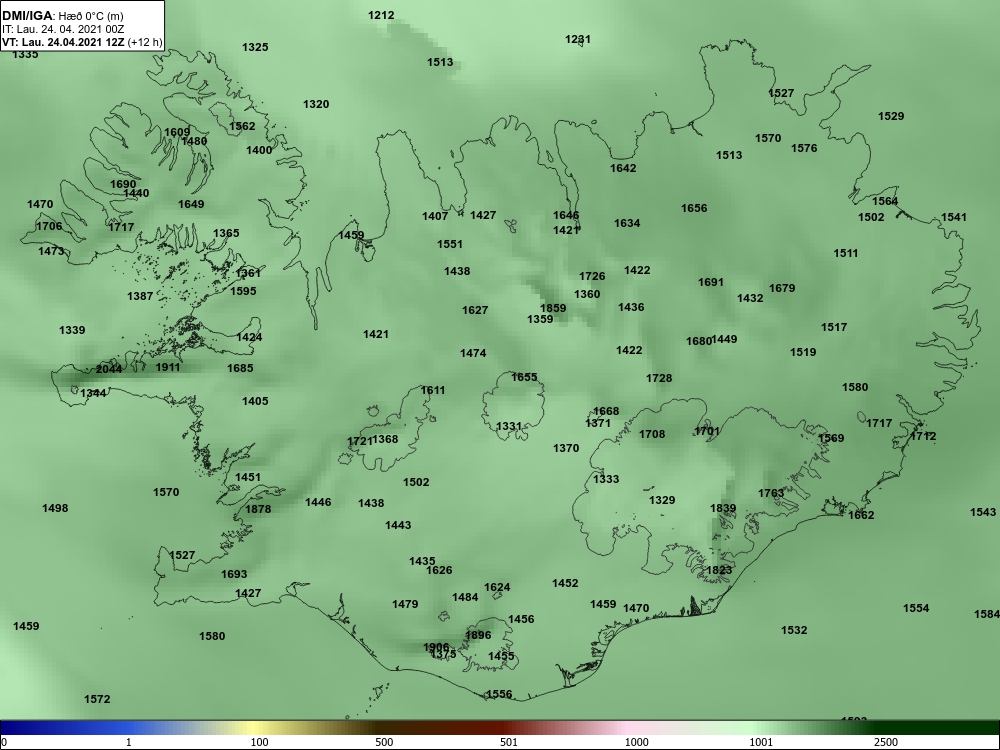The height and width of the screenshot is (750, 1000).
Task: Click the 2500 label on the color scale
Action: 885,742
